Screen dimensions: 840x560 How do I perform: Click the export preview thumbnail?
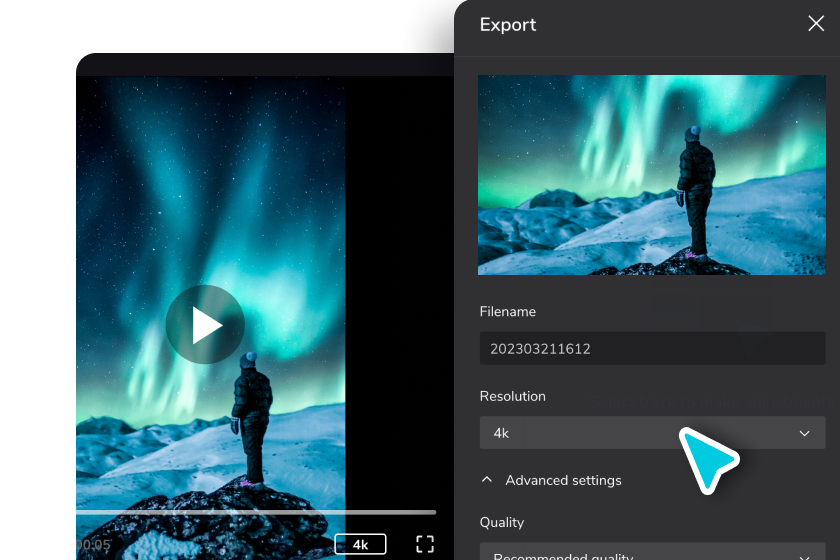pyautogui.click(x=651, y=175)
